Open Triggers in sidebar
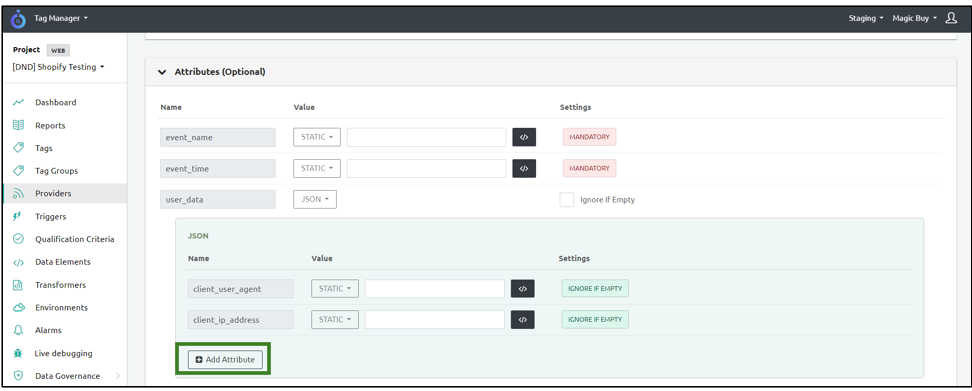The width and height of the screenshot is (972, 391). (51, 216)
